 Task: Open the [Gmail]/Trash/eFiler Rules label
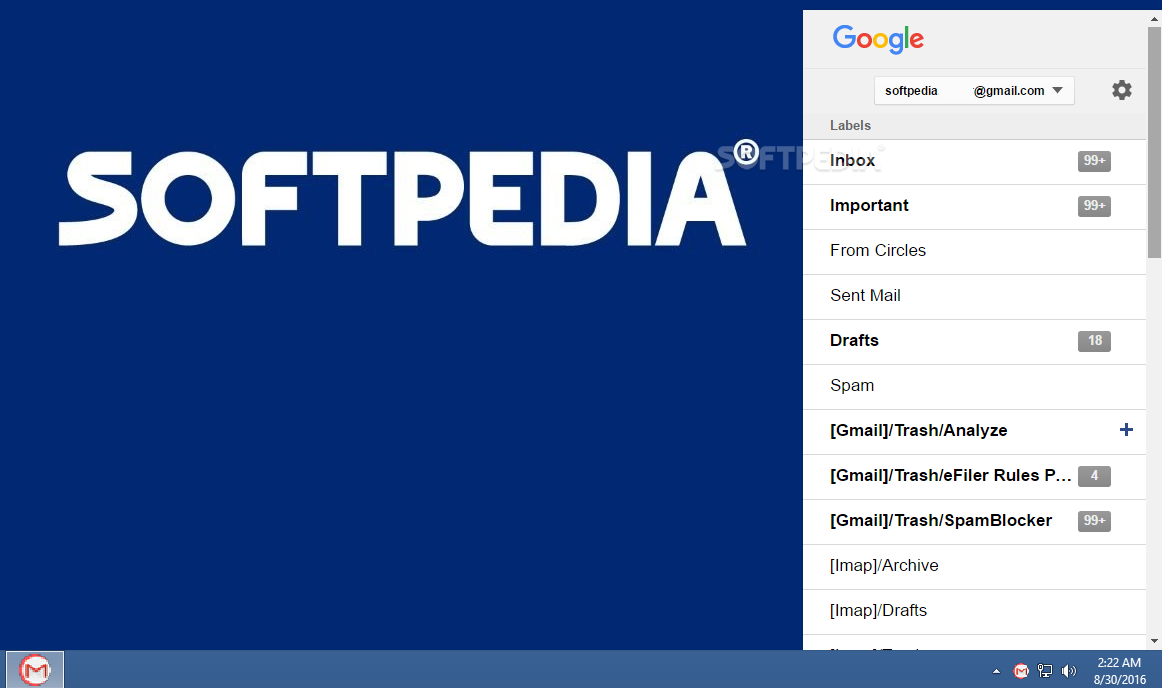(975, 477)
